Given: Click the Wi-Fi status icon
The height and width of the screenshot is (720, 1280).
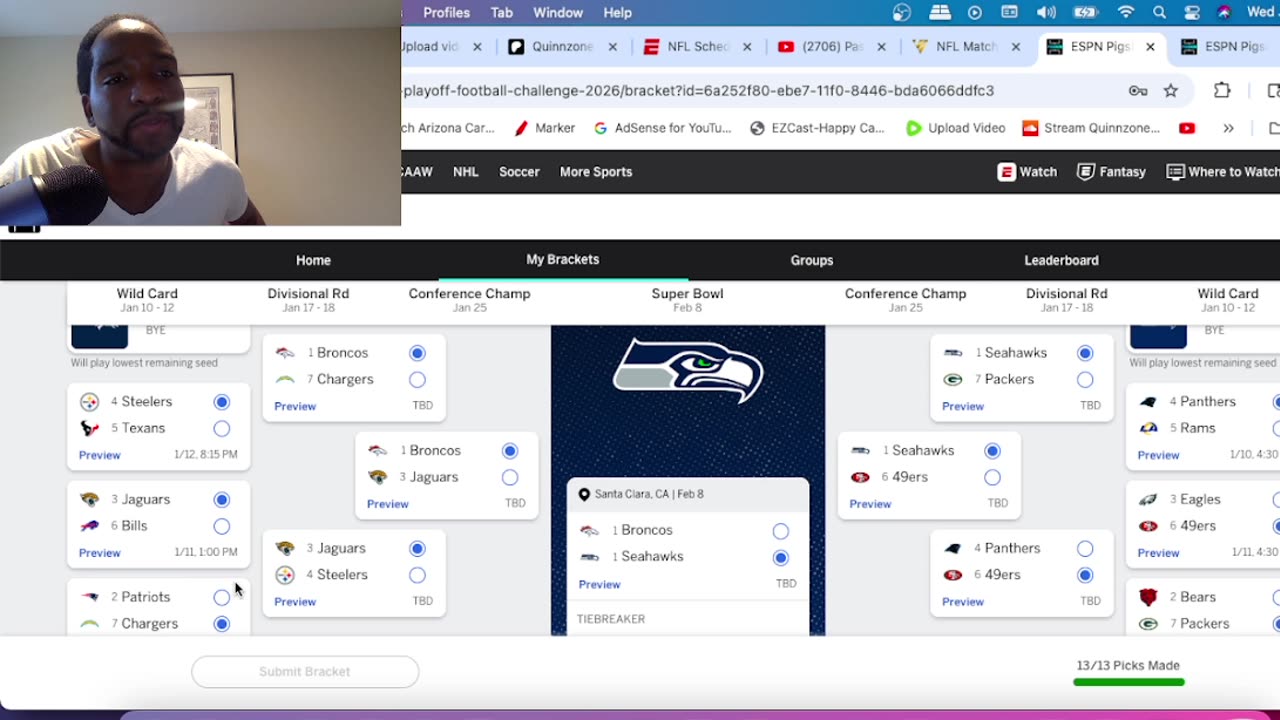Looking at the screenshot, I should click(1126, 13).
